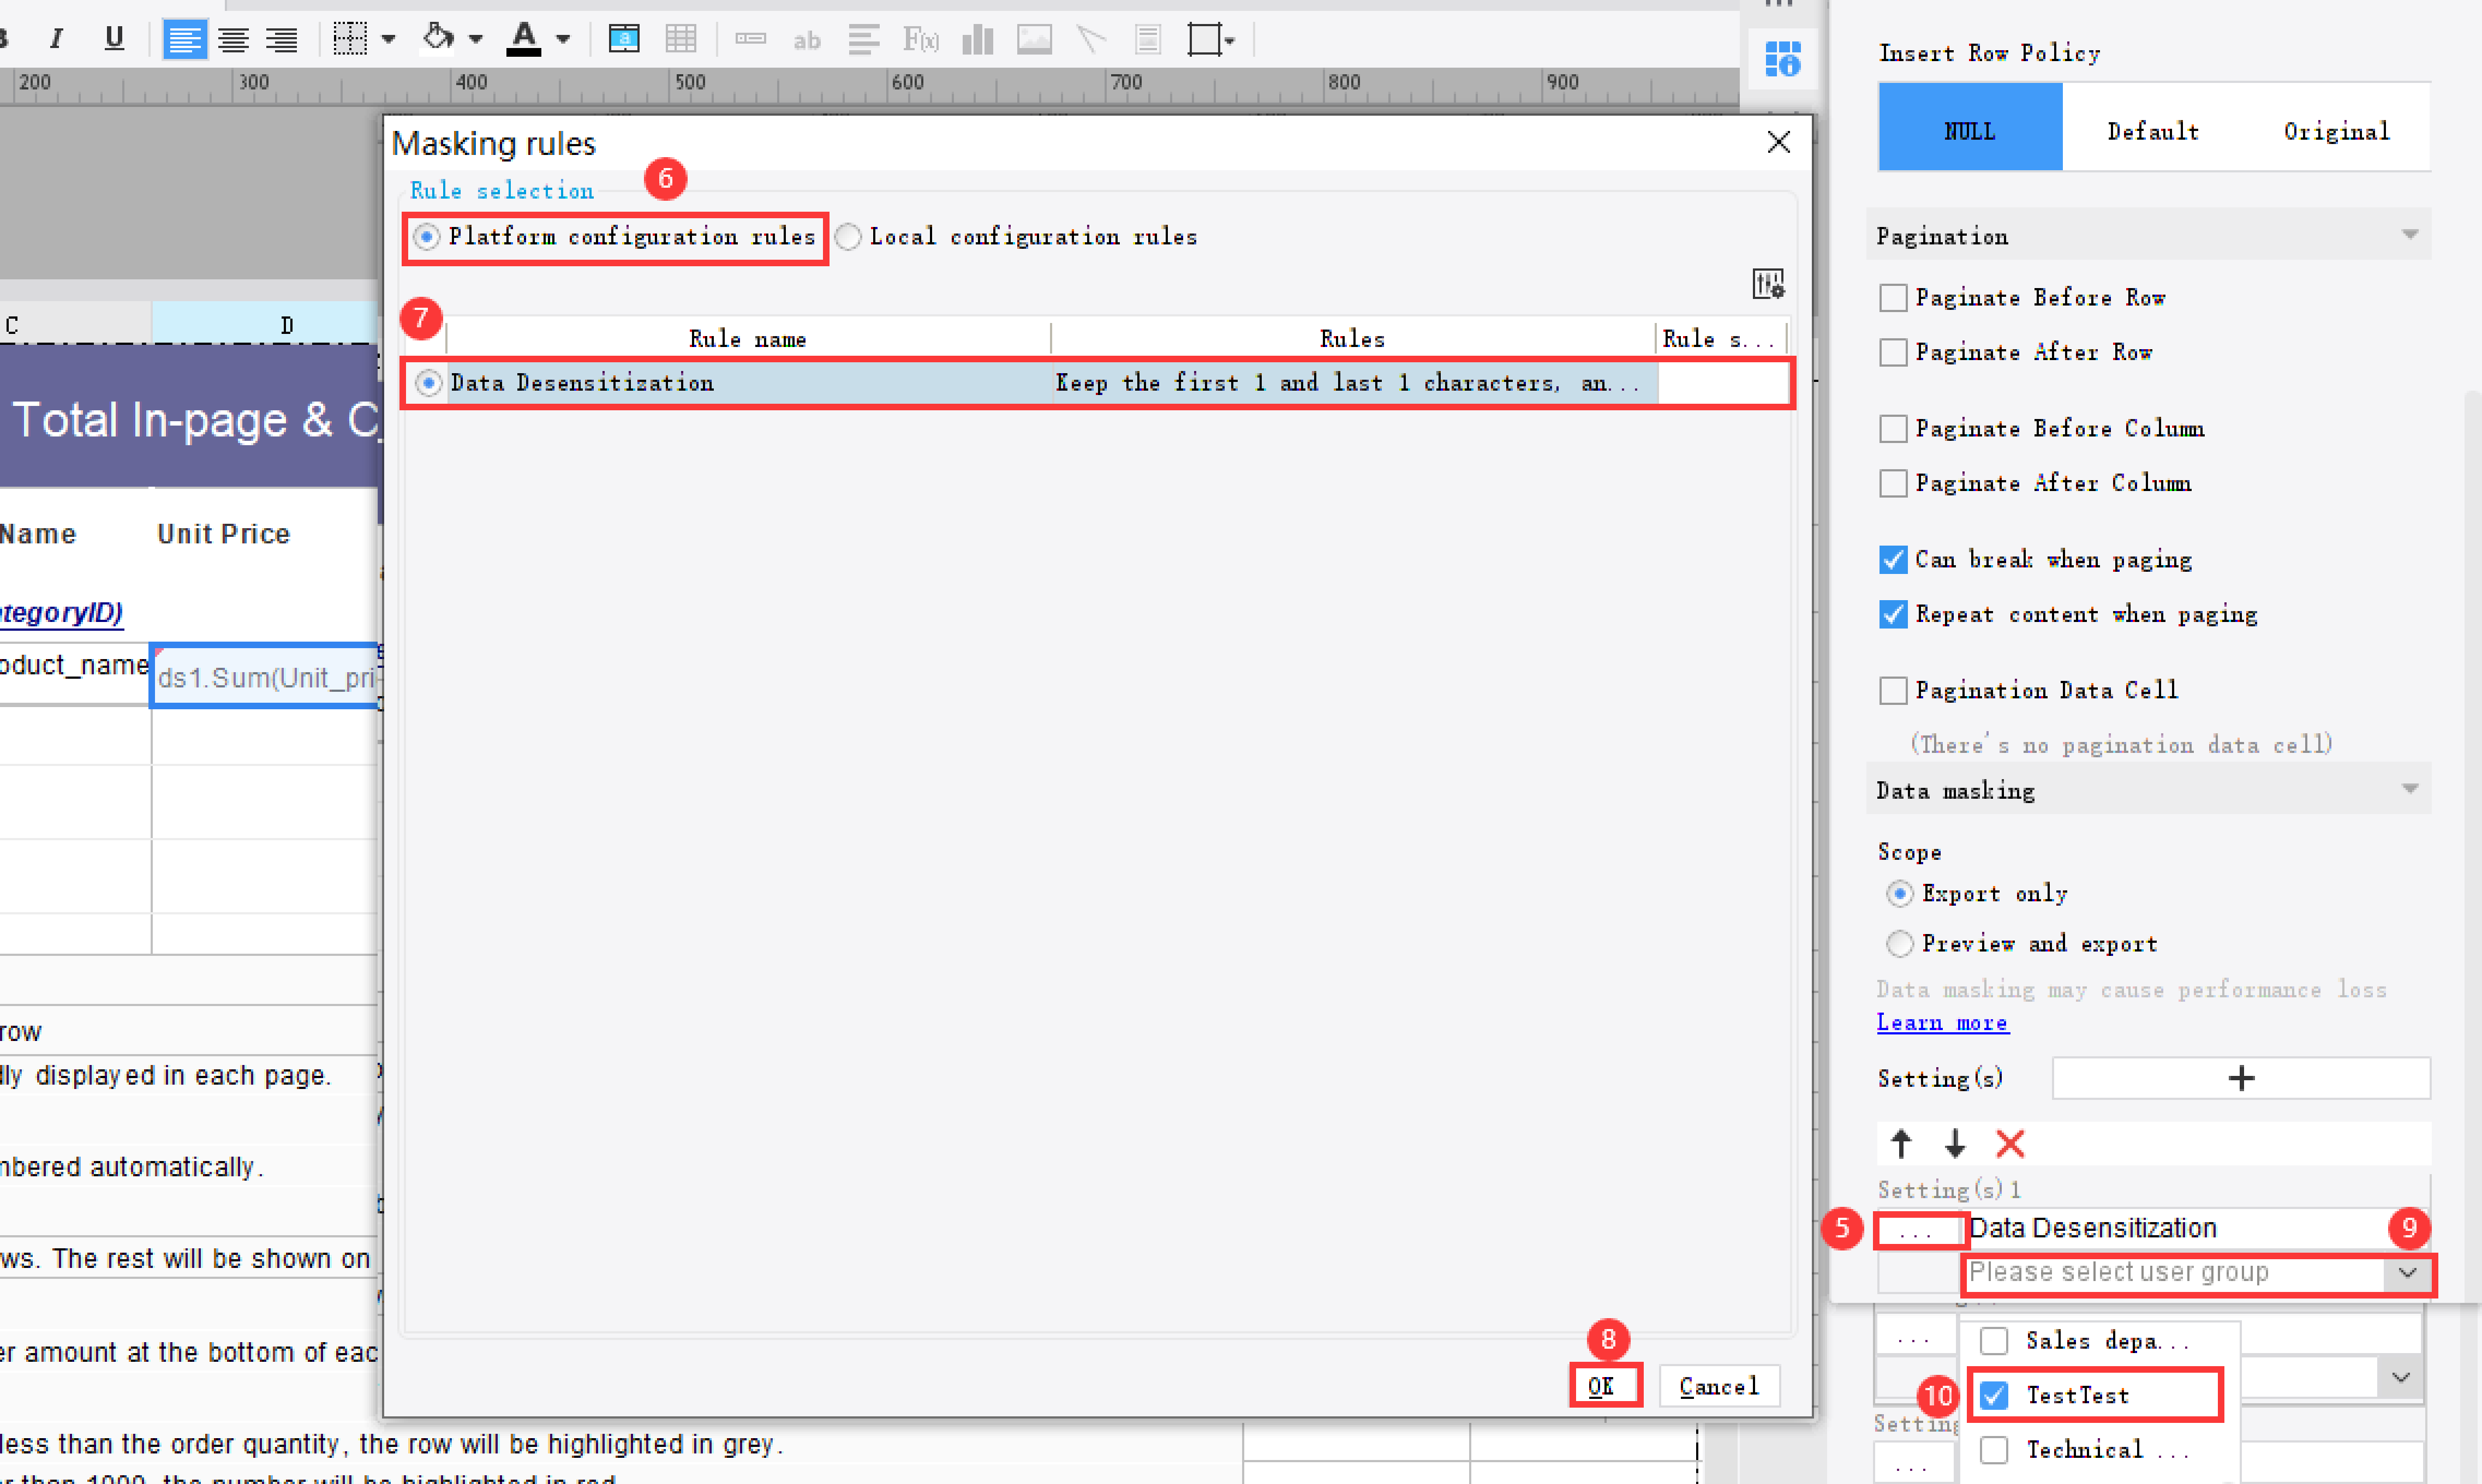Image resolution: width=2482 pixels, height=1484 pixels.
Task: Choose Preview and export scope
Action: click(x=1899, y=943)
